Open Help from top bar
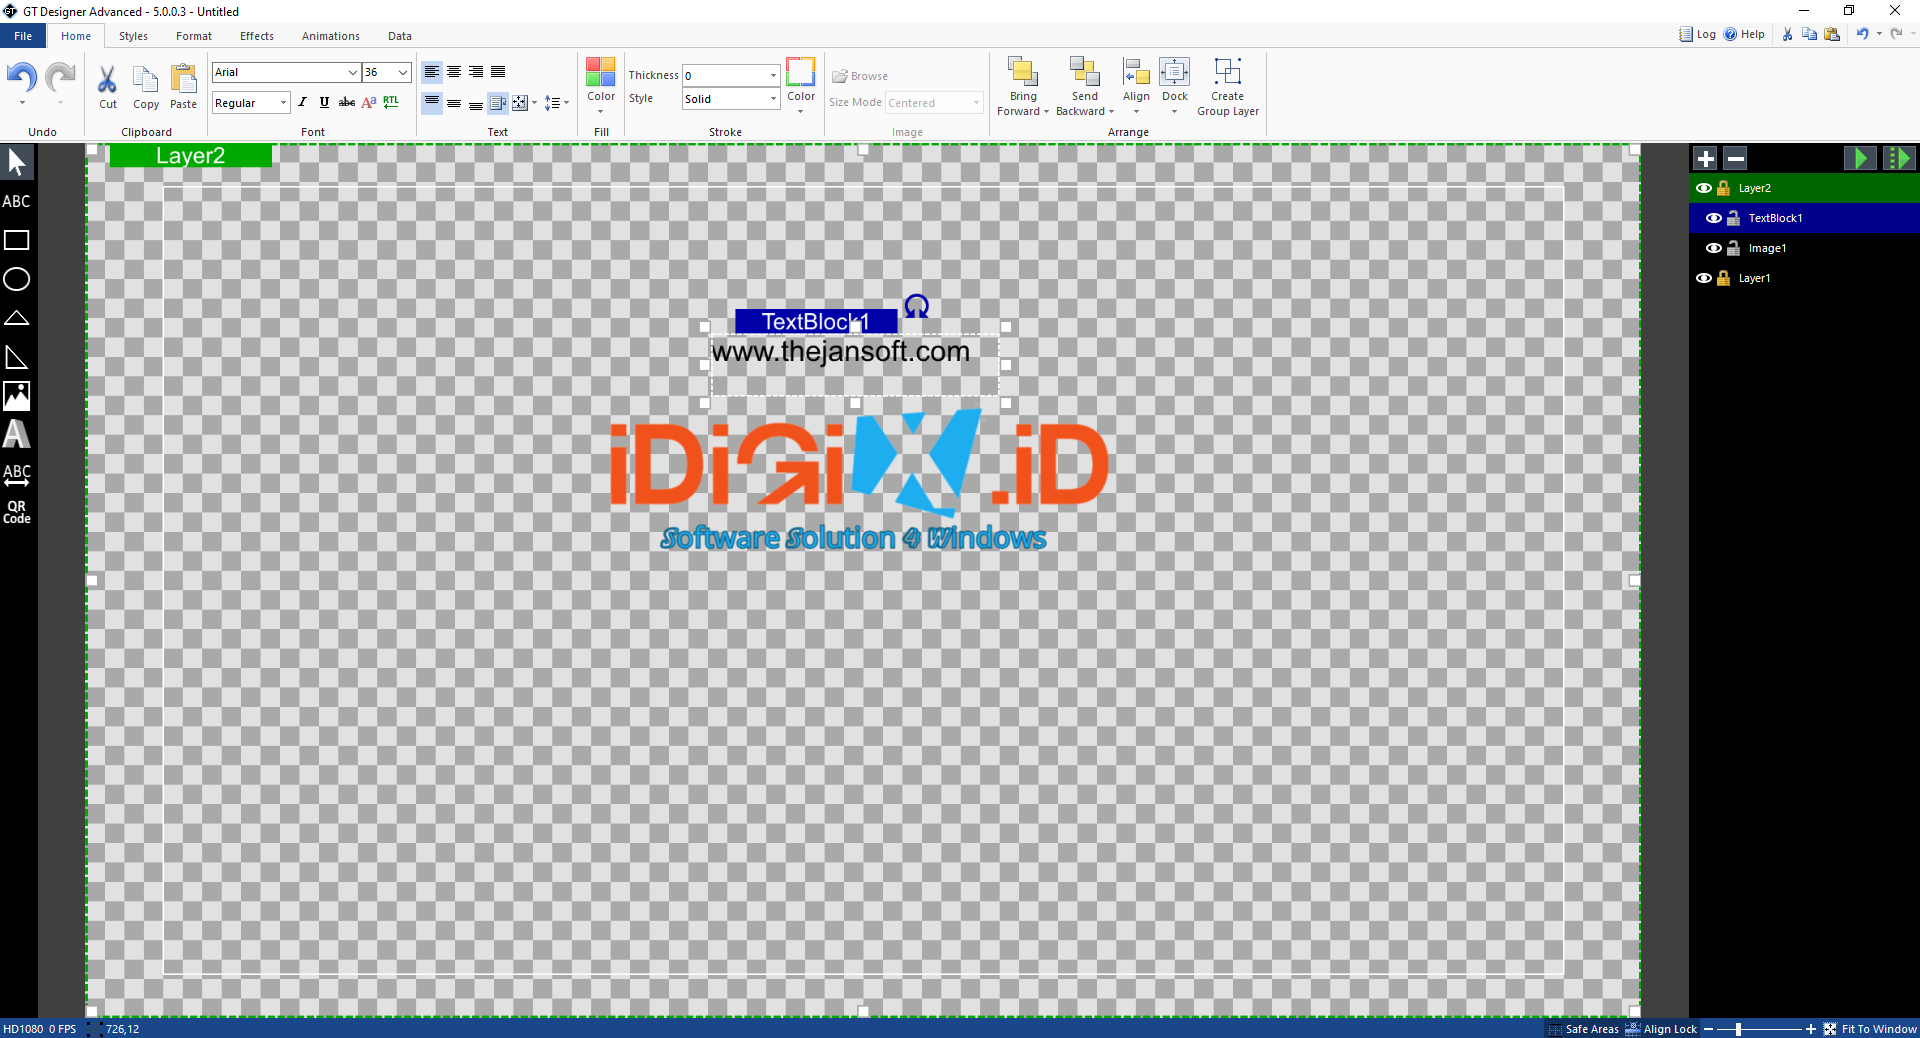This screenshot has width=1920, height=1038. (x=1744, y=34)
